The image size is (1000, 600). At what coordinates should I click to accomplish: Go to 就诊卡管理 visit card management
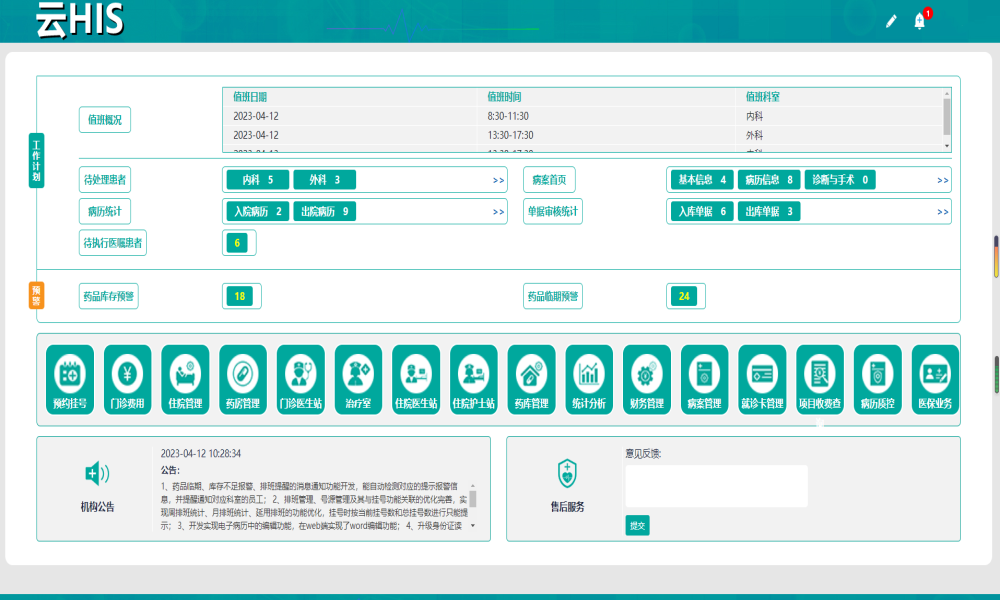(x=763, y=379)
